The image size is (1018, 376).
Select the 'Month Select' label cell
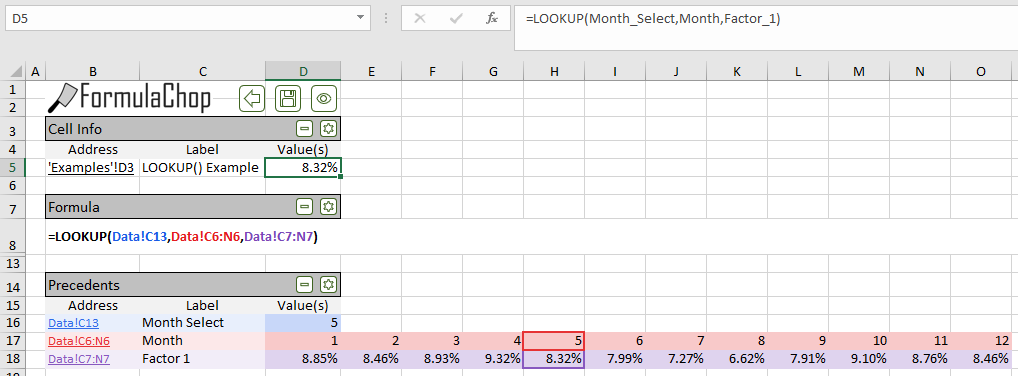click(203, 323)
